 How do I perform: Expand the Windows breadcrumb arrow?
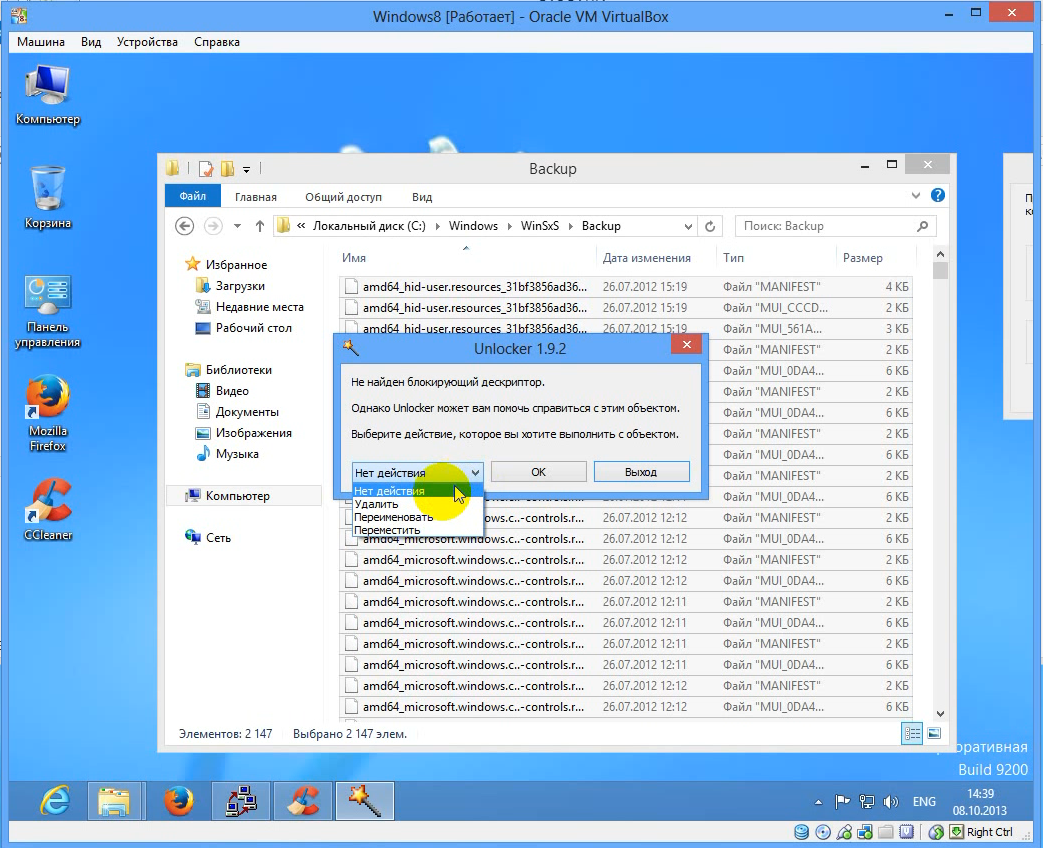[510, 226]
